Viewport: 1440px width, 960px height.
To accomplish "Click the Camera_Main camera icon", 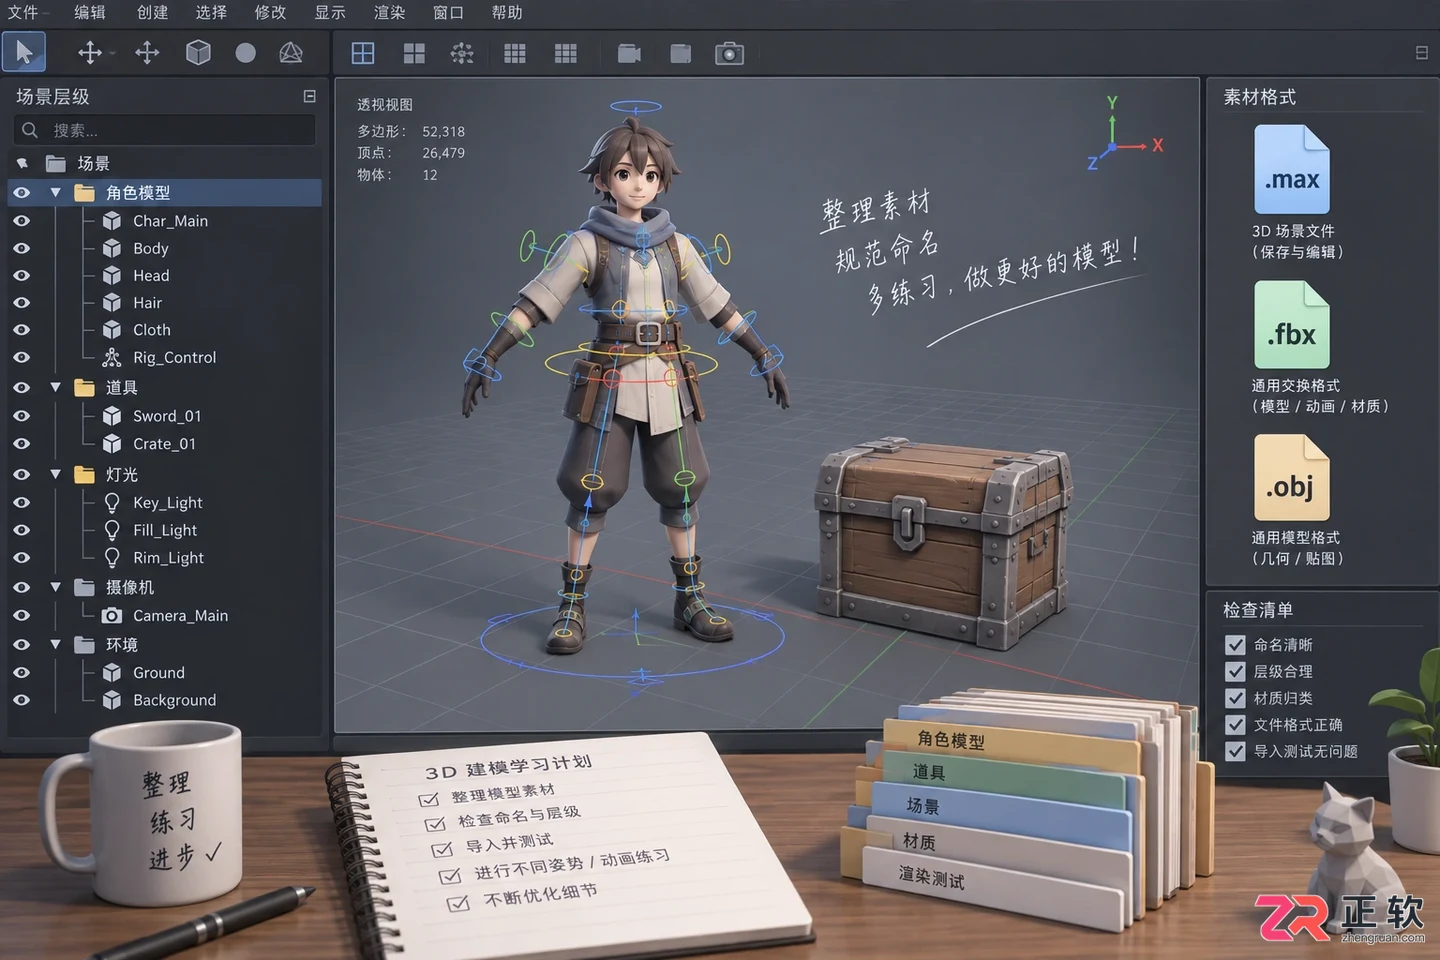I will pyautogui.click(x=112, y=615).
